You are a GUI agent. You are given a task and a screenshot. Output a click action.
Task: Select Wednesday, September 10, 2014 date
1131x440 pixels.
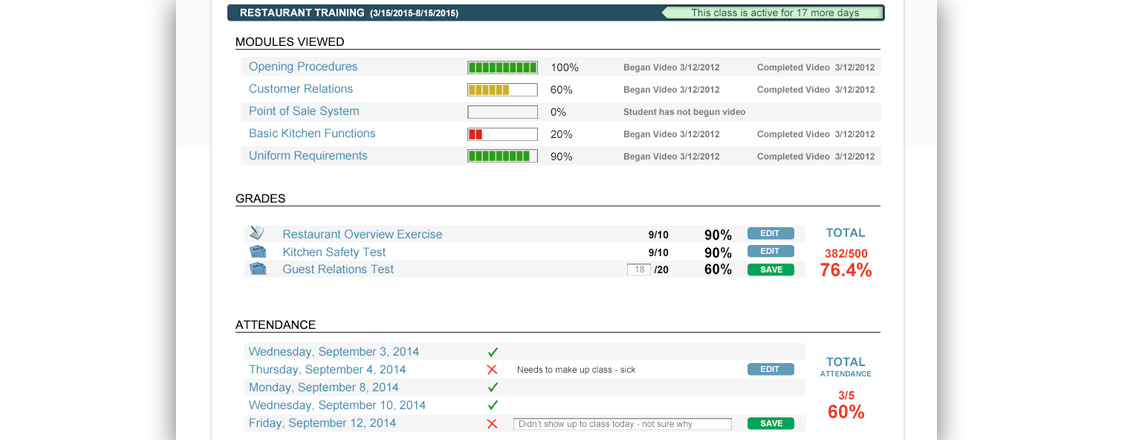pyautogui.click(x=337, y=405)
